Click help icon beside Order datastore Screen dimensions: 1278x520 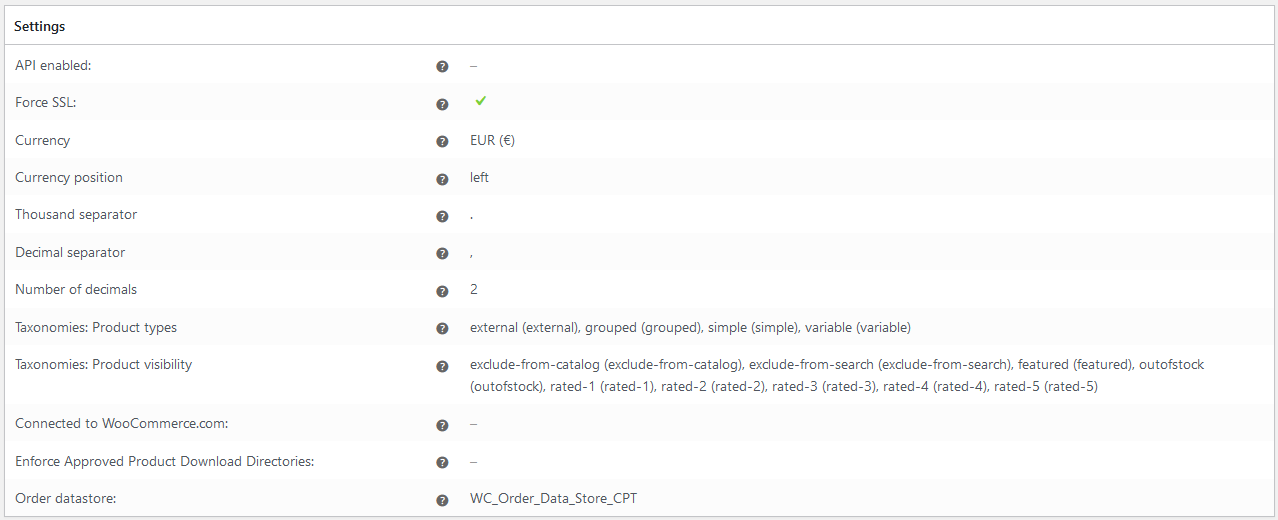442,500
